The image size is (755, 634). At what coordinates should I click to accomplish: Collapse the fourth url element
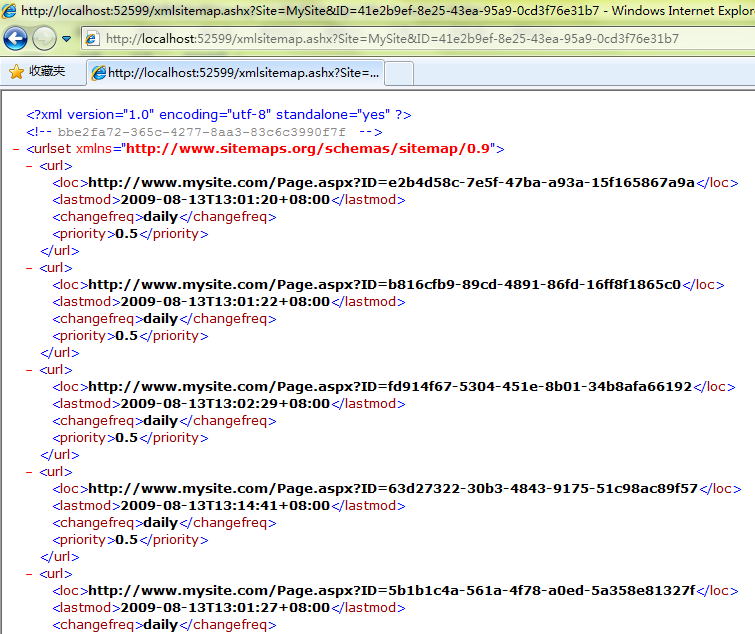pos(29,472)
